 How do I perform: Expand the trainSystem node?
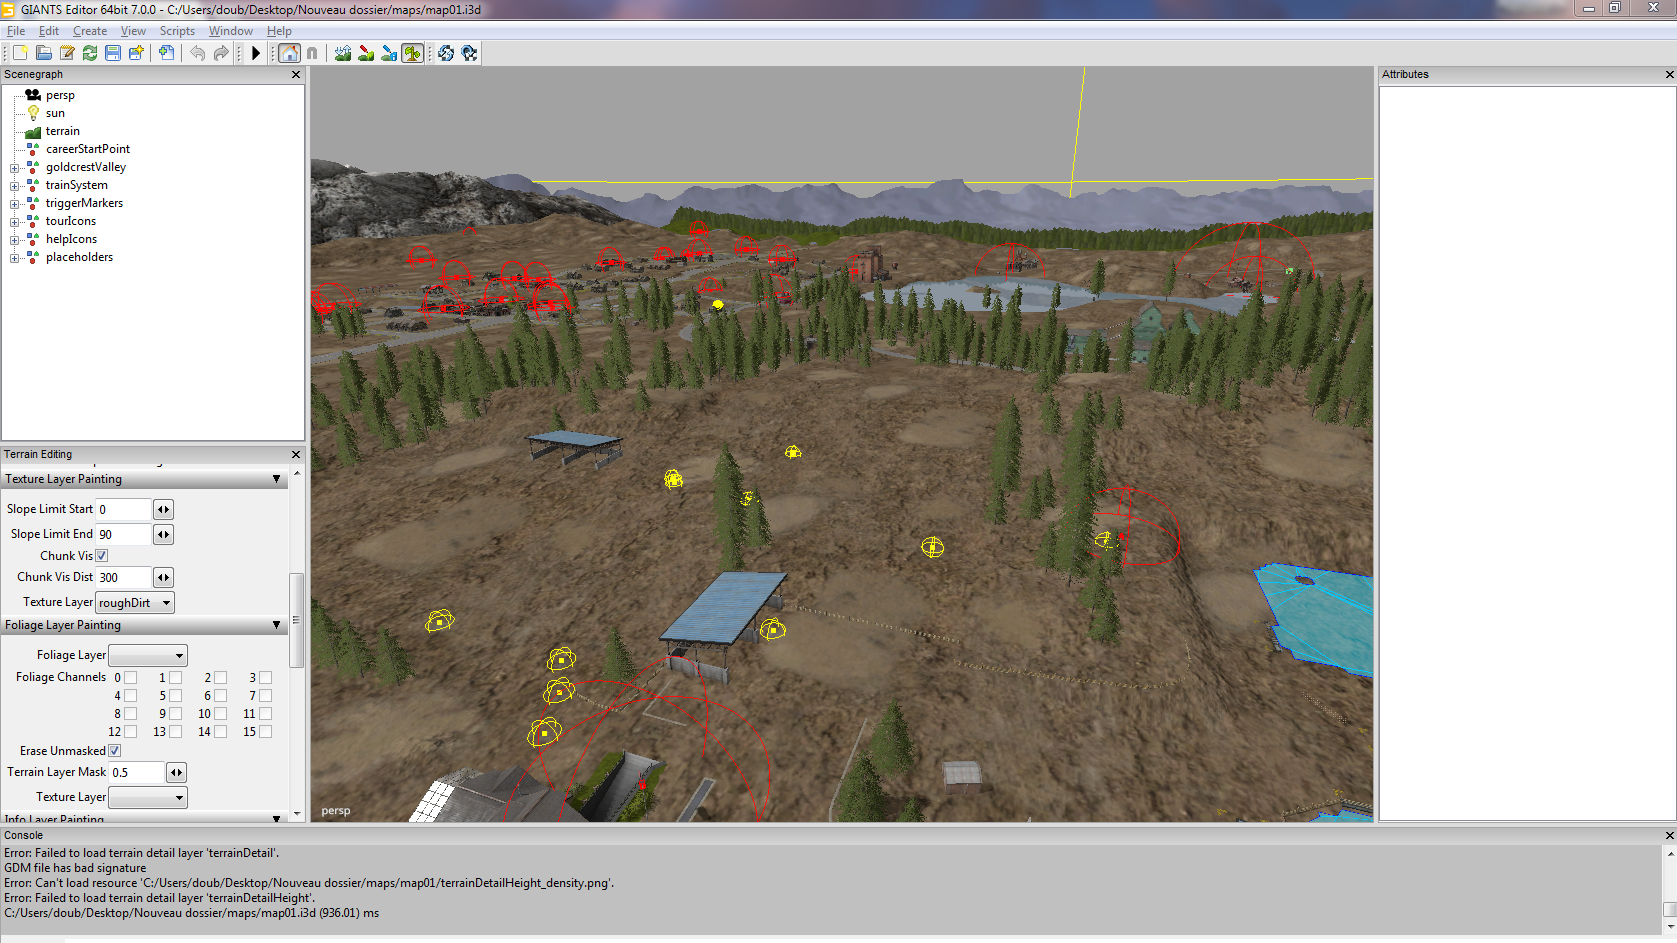click(15, 186)
